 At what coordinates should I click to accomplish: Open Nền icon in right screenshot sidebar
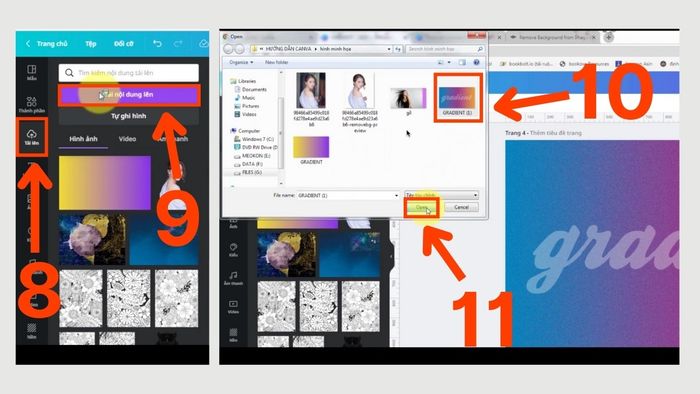click(x=233, y=335)
